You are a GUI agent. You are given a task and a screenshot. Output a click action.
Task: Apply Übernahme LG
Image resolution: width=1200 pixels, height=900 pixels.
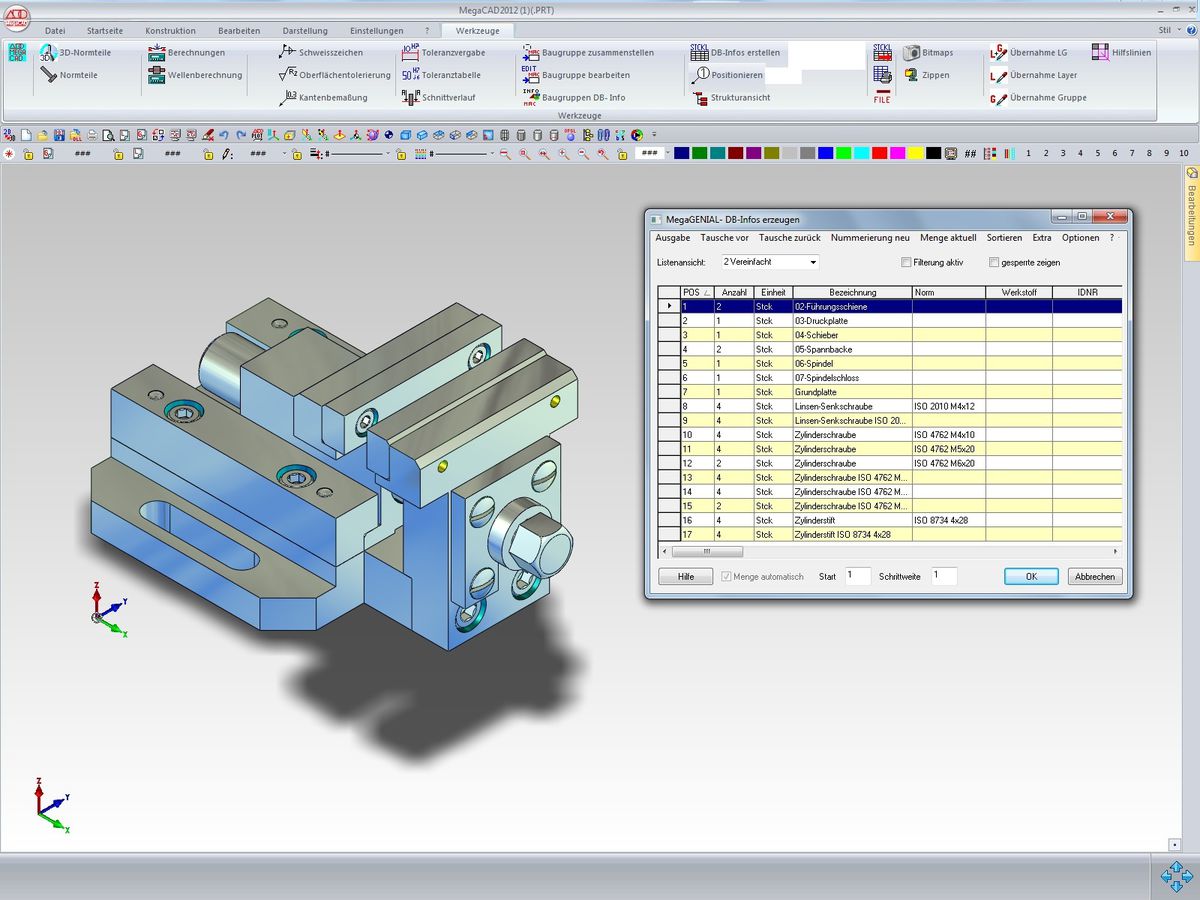click(x=1028, y=52)
